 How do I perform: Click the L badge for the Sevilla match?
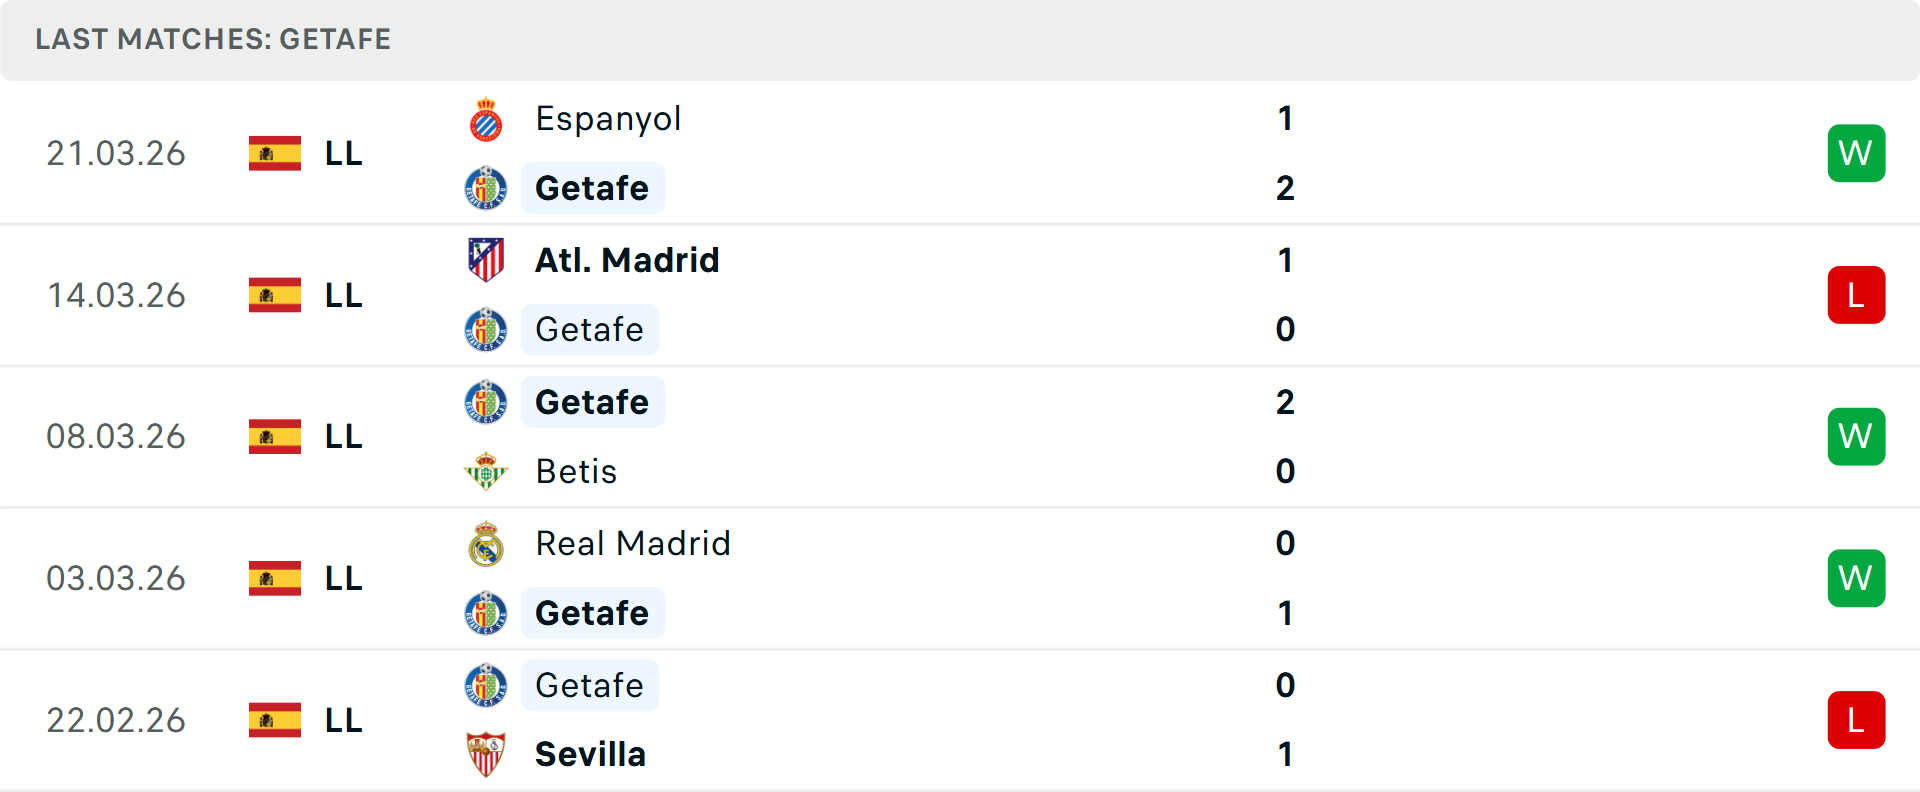1856,720
